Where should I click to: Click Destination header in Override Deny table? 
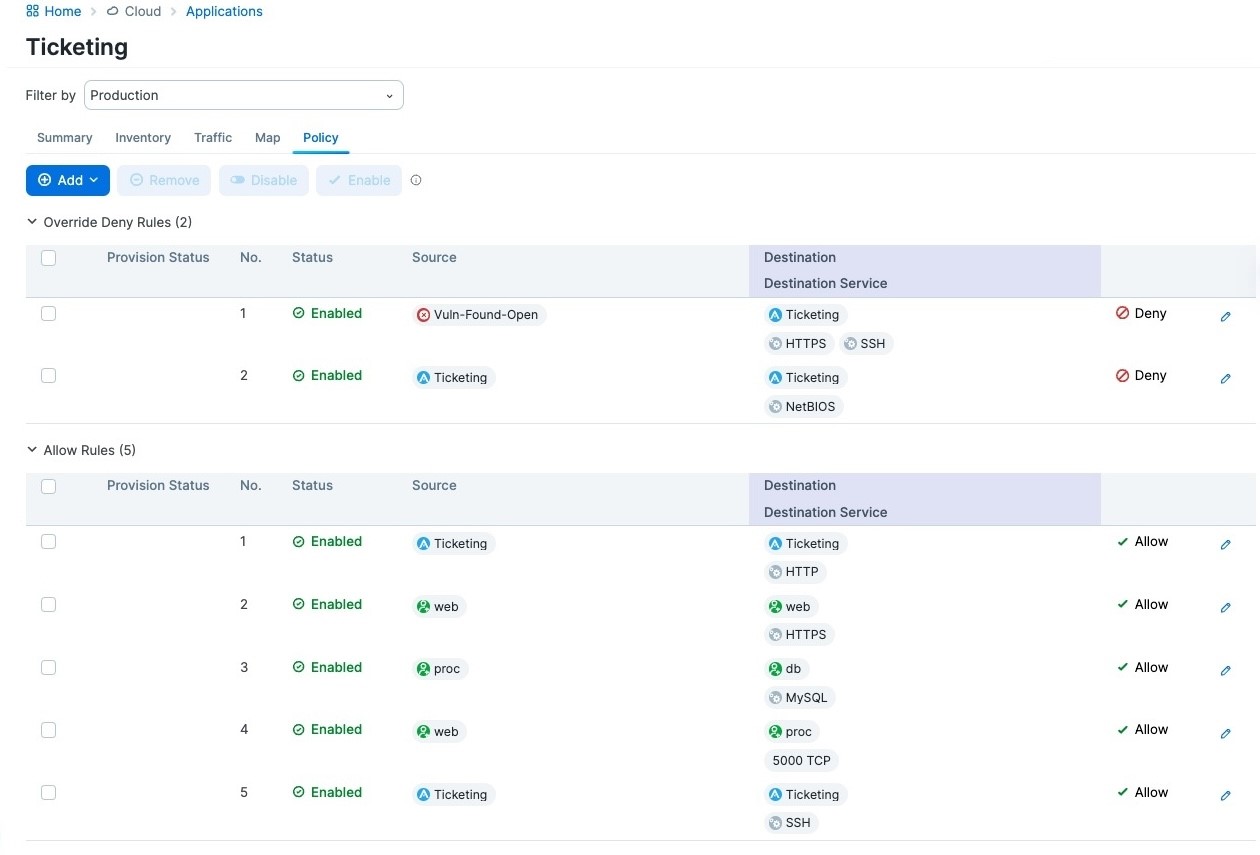(800, 257)
